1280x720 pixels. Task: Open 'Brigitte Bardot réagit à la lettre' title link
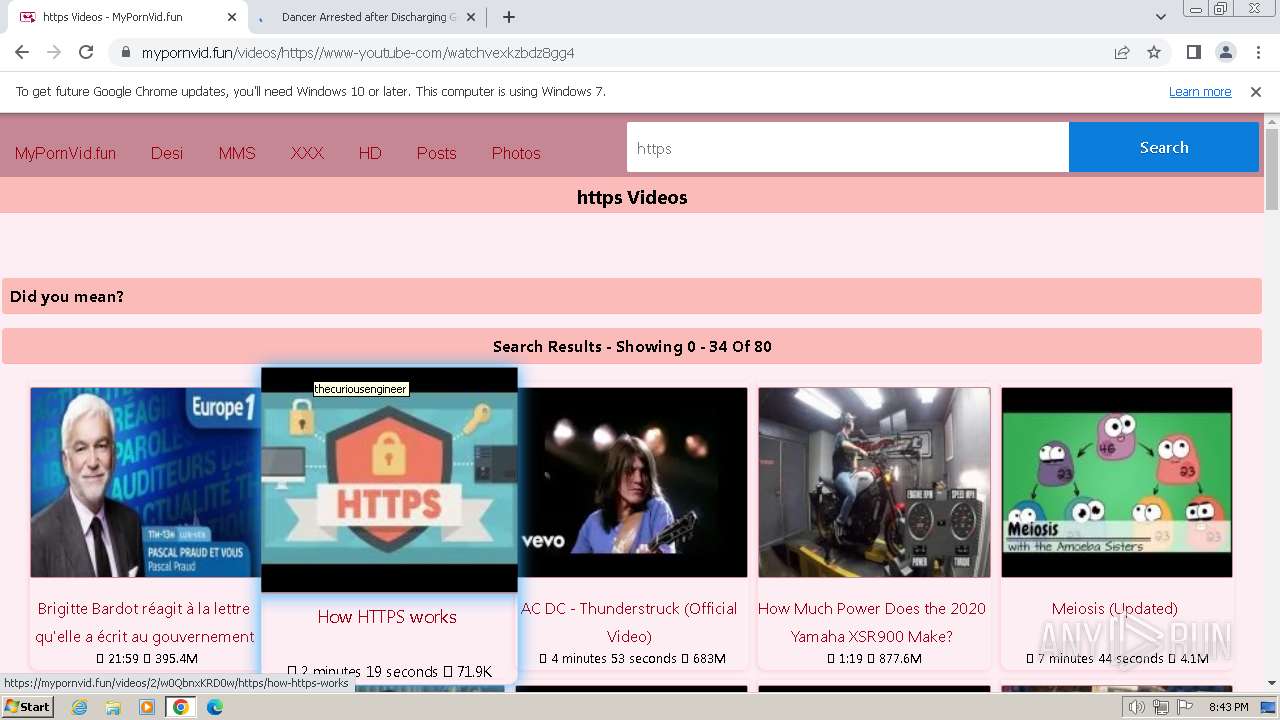[x=144, y=622]
